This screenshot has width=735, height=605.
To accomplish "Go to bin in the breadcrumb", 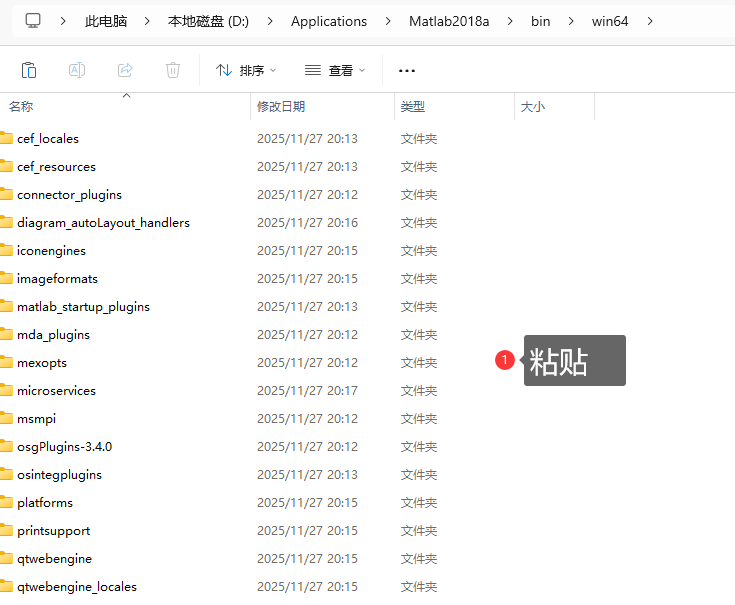I will [540, 21].
